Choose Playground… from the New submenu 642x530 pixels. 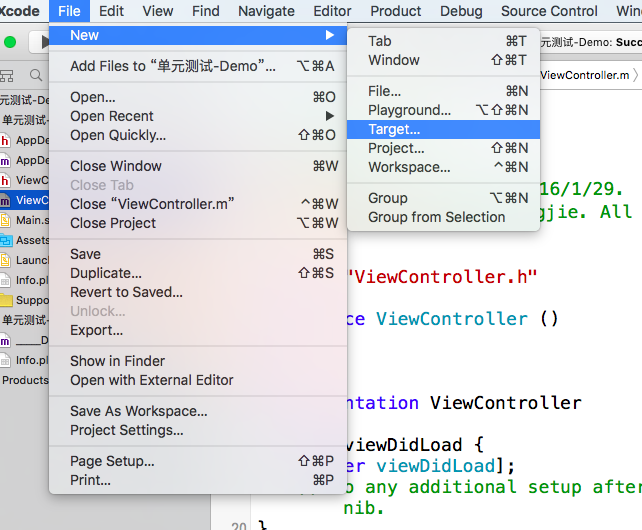pyautogui.click(x=409, y=110)
